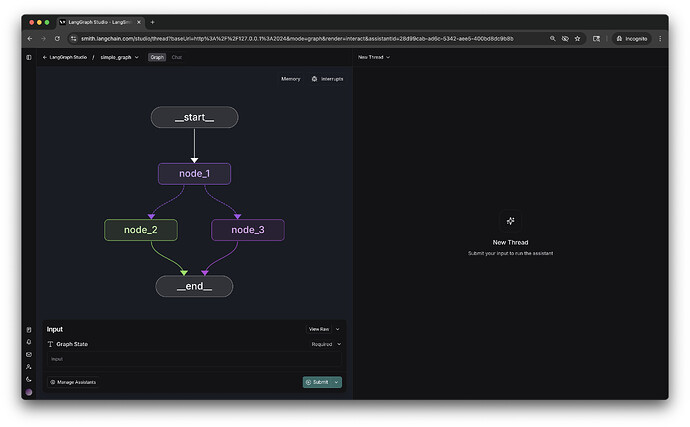Switch to the Chat tab
The height and width of the screenshot is (427, 690).
(177, 57)
